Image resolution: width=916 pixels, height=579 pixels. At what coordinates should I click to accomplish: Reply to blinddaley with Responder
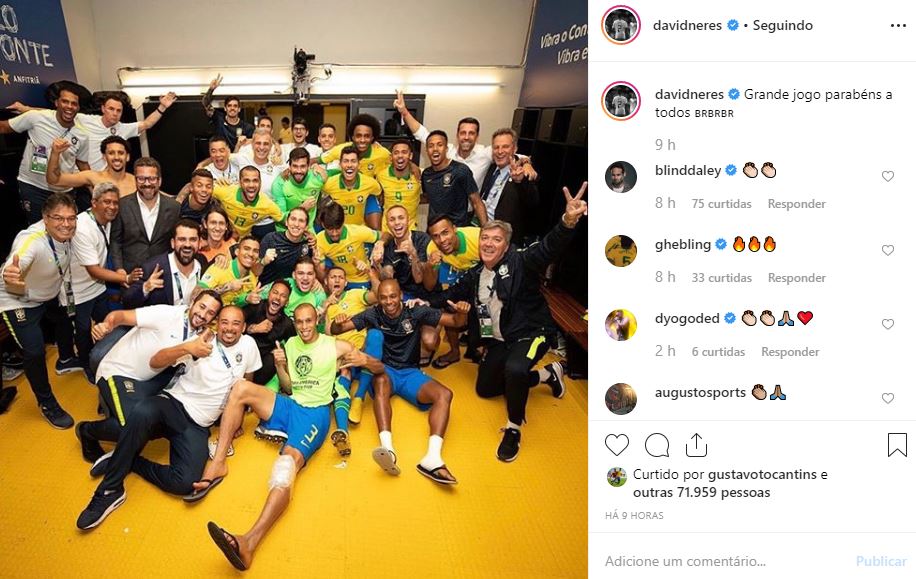pyautogui.click(x=796, y=204)
